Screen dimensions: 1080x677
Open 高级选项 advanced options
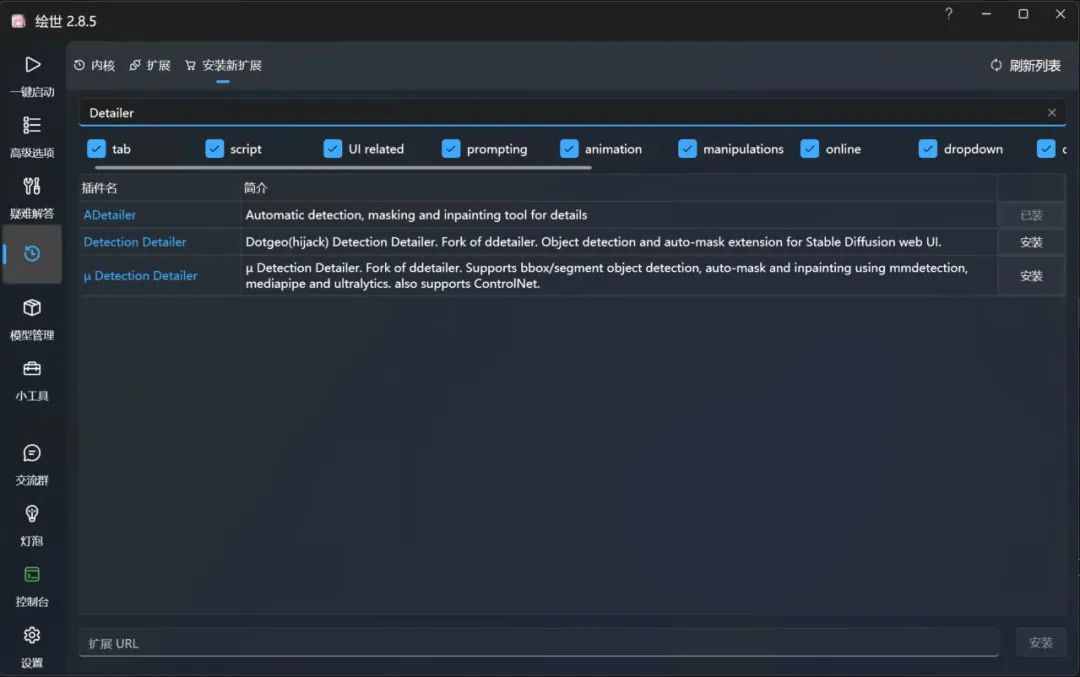point(32,136)
